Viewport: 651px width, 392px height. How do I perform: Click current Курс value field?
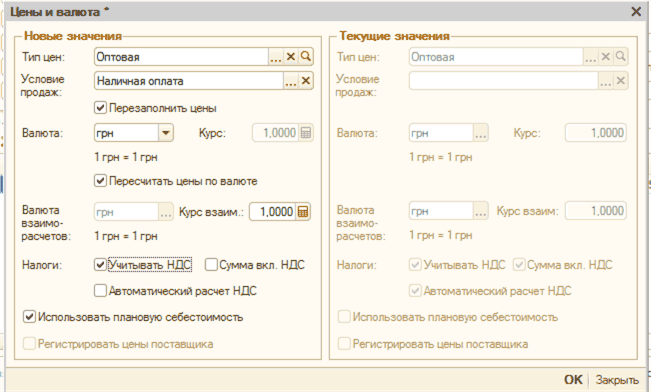click(x=596, y=133)
